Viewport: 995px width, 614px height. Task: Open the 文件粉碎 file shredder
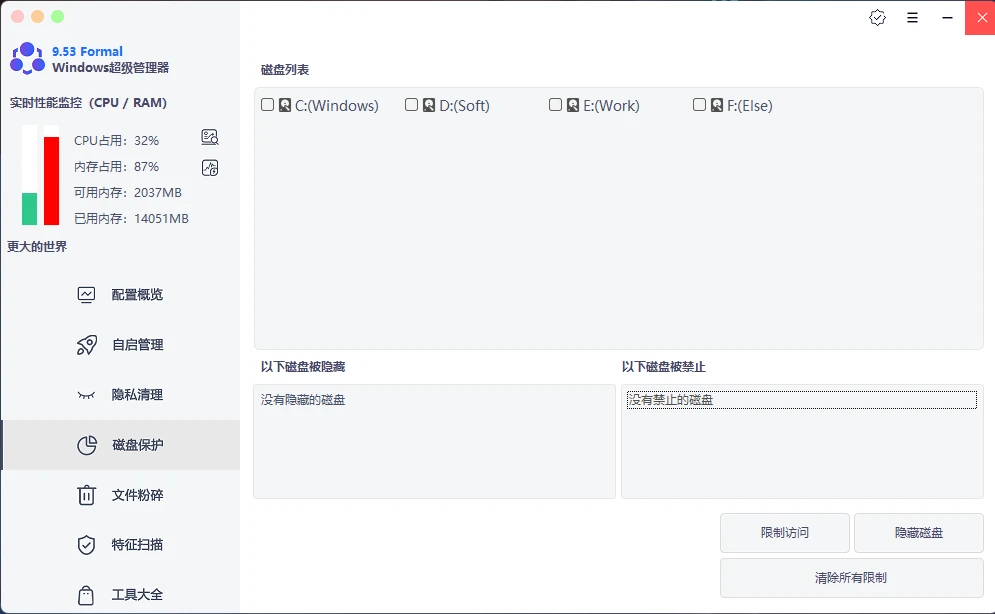pyautogui.click(x=120, y=494)
